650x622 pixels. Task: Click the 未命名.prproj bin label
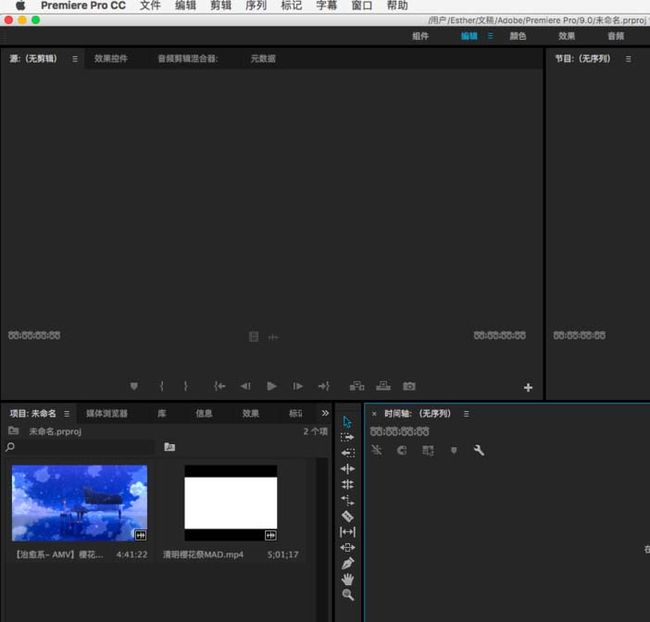click(55, 431)
